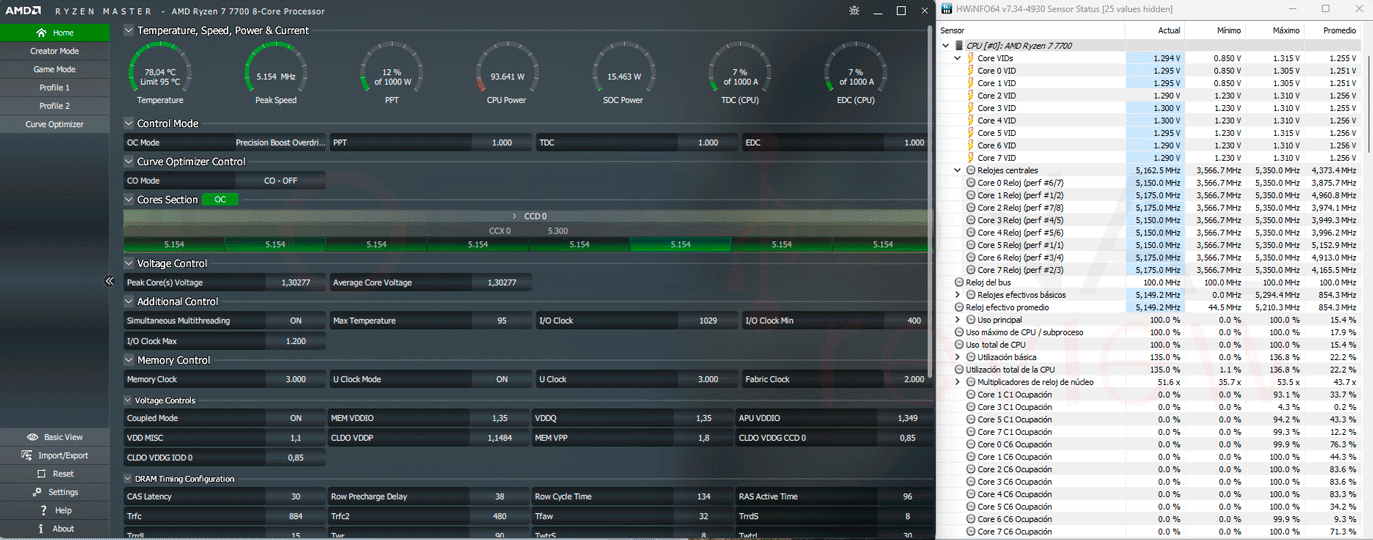The height and width of the screenshot is (540, 1373).
Task: Collapse the Cores Section
Action: click(x=129, y=199)
